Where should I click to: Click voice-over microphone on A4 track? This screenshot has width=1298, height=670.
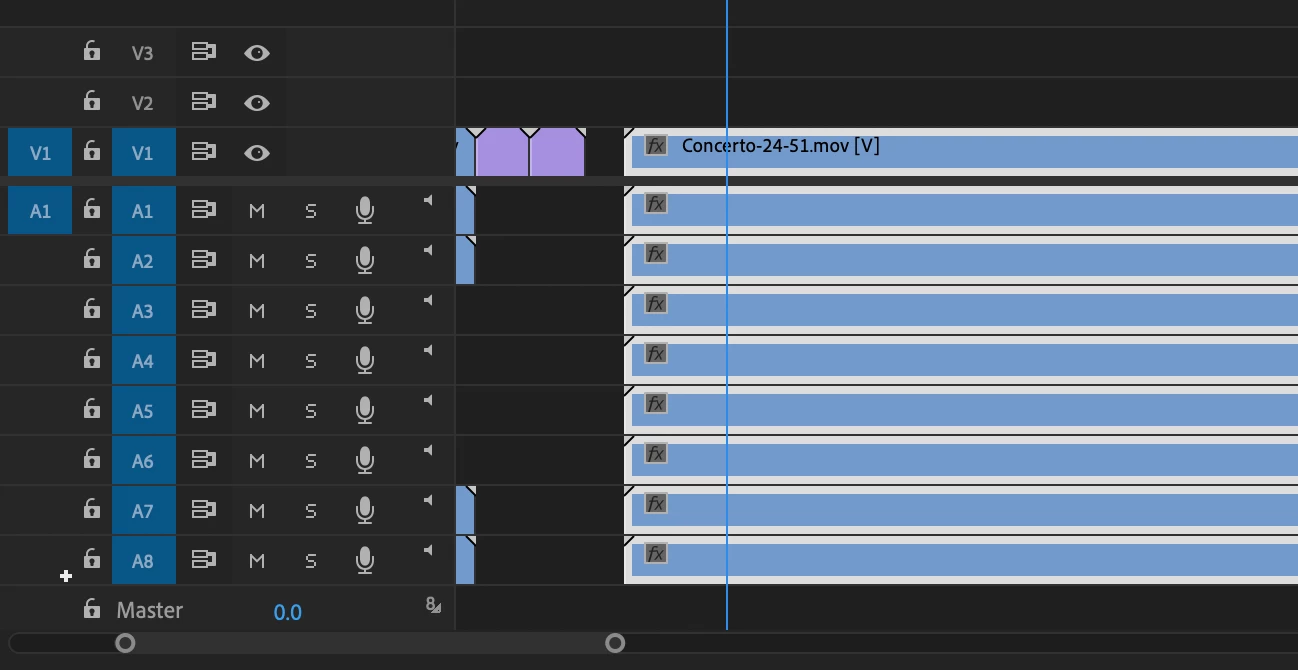click(x=365, y=360)
